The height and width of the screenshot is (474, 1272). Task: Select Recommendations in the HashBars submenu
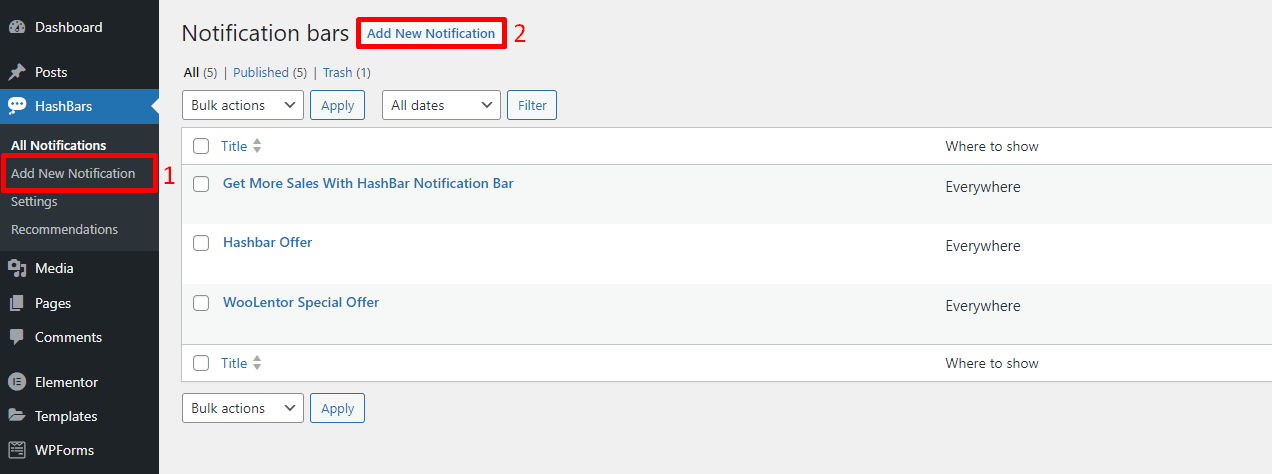(x=64, y=229)
